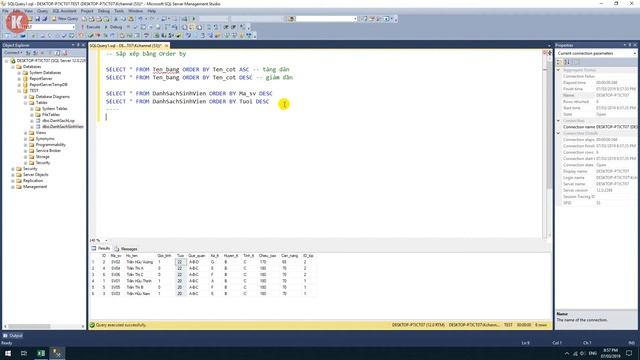Open the Excel icon in taskbar
This screenshot has height=360, width=640.
click(x=41, y=353)
